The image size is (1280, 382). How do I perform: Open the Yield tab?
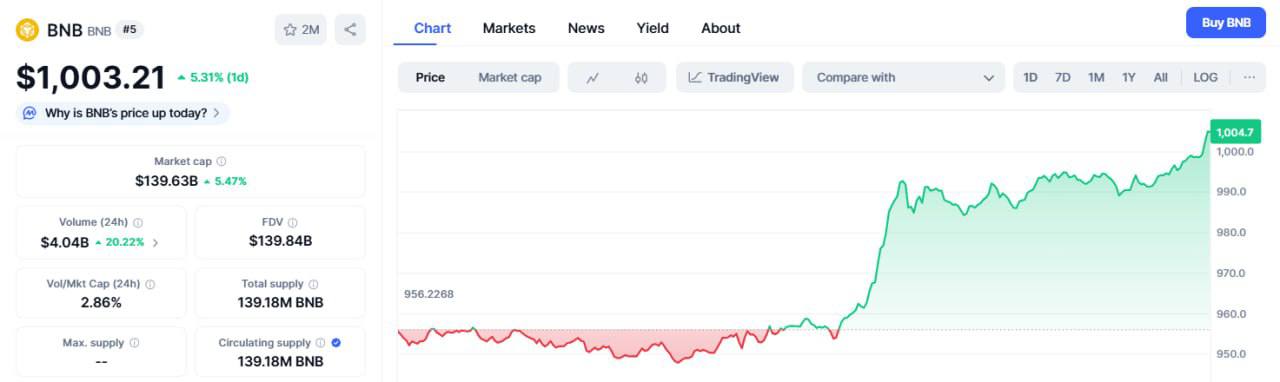click(653, 28)
